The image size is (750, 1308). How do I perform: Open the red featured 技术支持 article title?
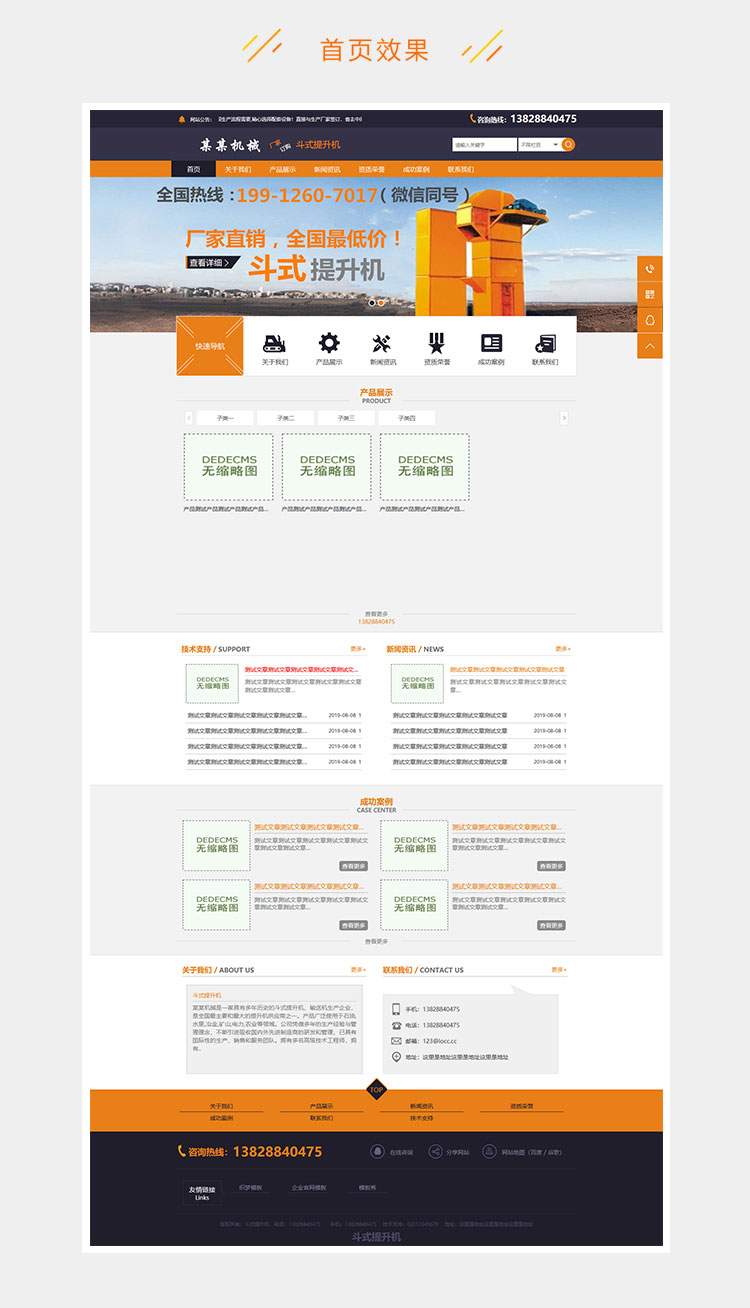point(302,670)
